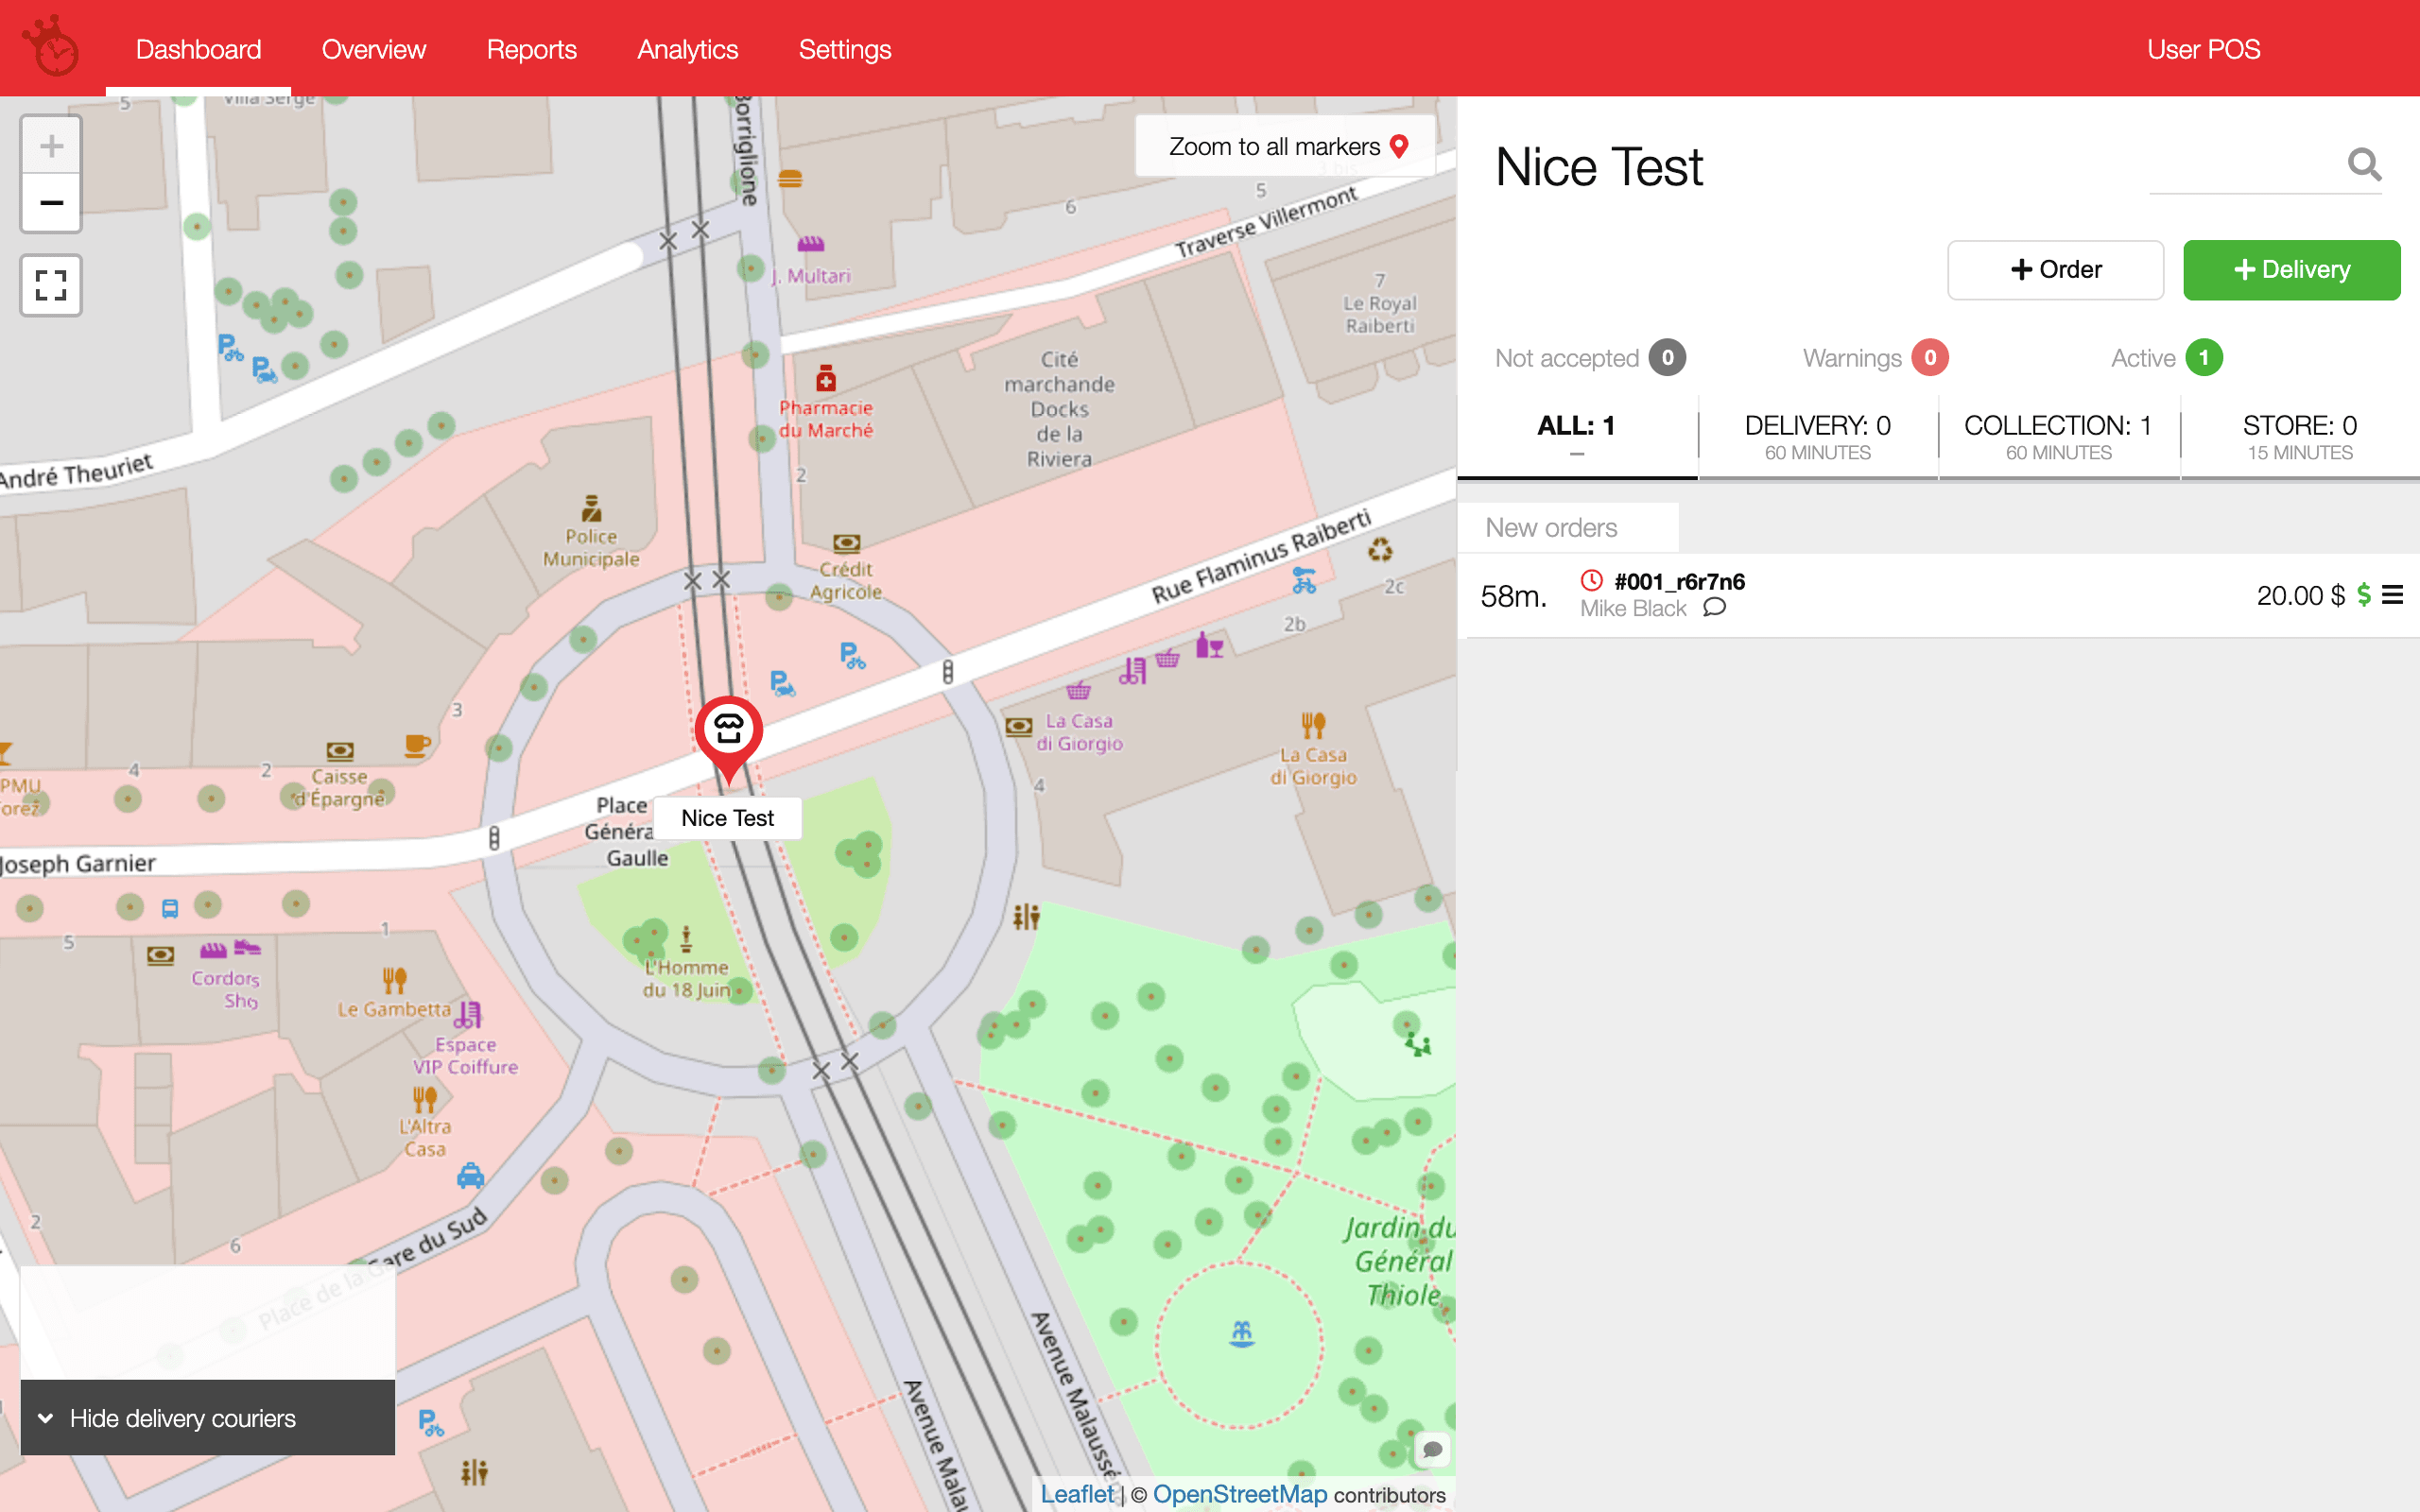Click the playground icon in the park
Image resolution: width=2420 pixels, height=1512 pixels.
point(1418,1046)
